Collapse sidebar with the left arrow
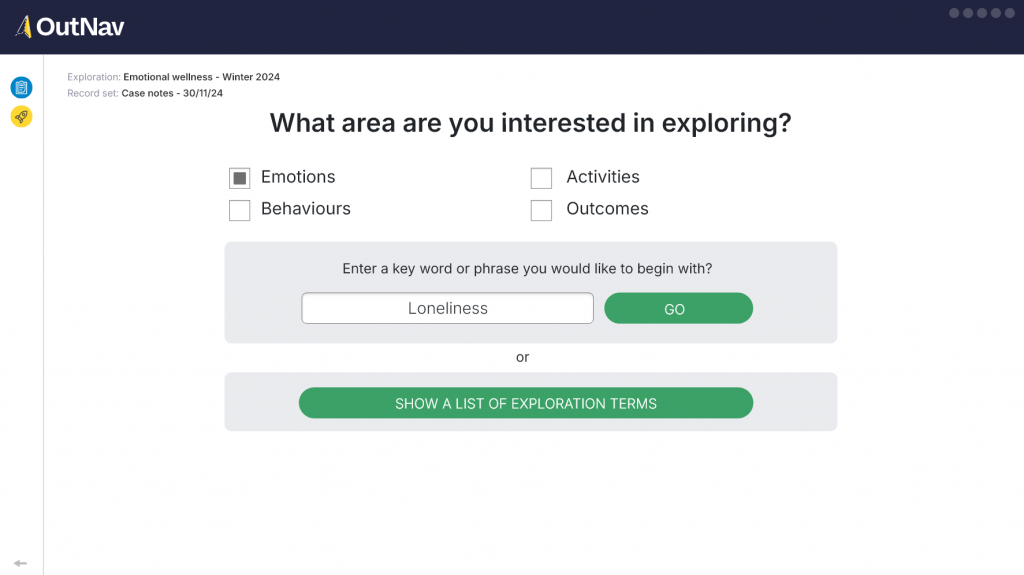Screen dimensions: 1024x575 pos(20,563)
